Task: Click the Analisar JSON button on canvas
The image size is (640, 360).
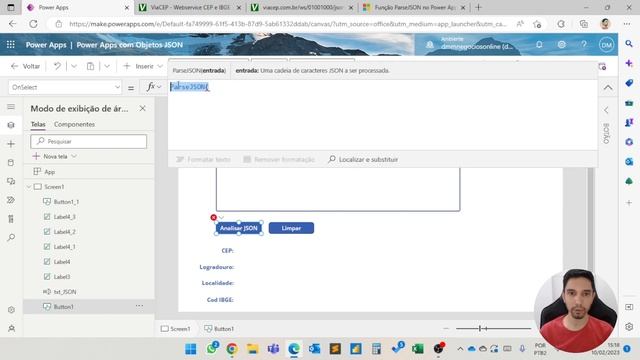Action: pos(239,228)
